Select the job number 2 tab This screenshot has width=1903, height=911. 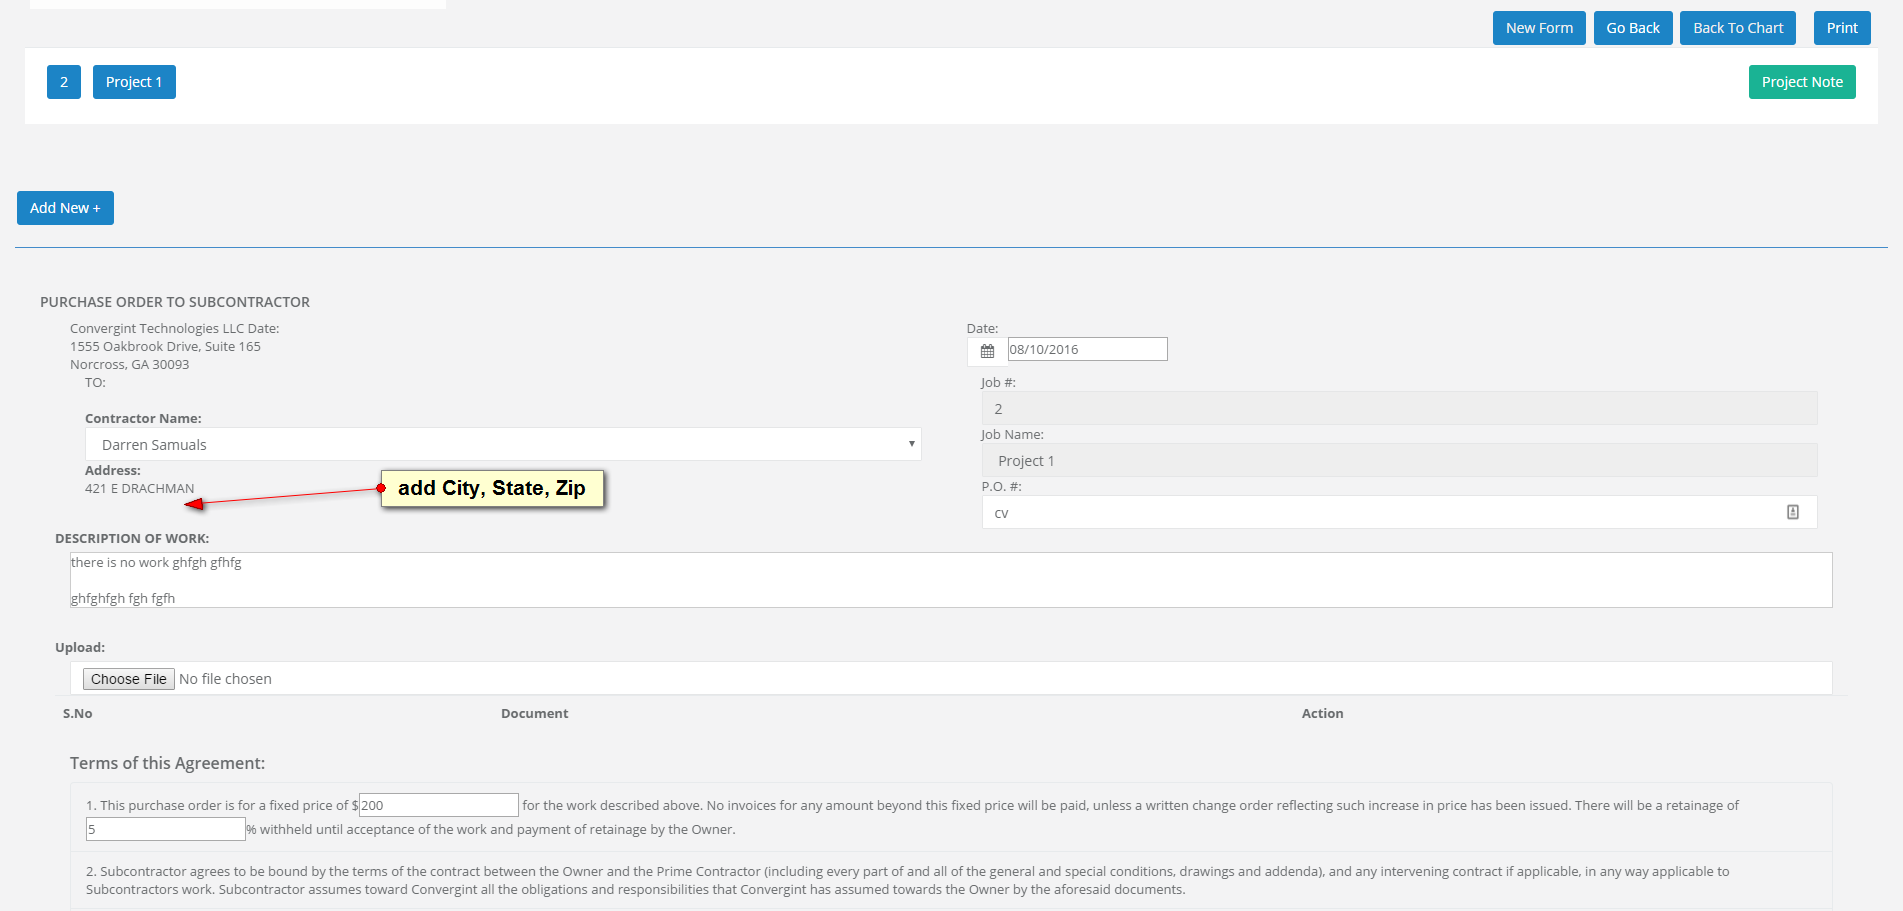point(64,82)
